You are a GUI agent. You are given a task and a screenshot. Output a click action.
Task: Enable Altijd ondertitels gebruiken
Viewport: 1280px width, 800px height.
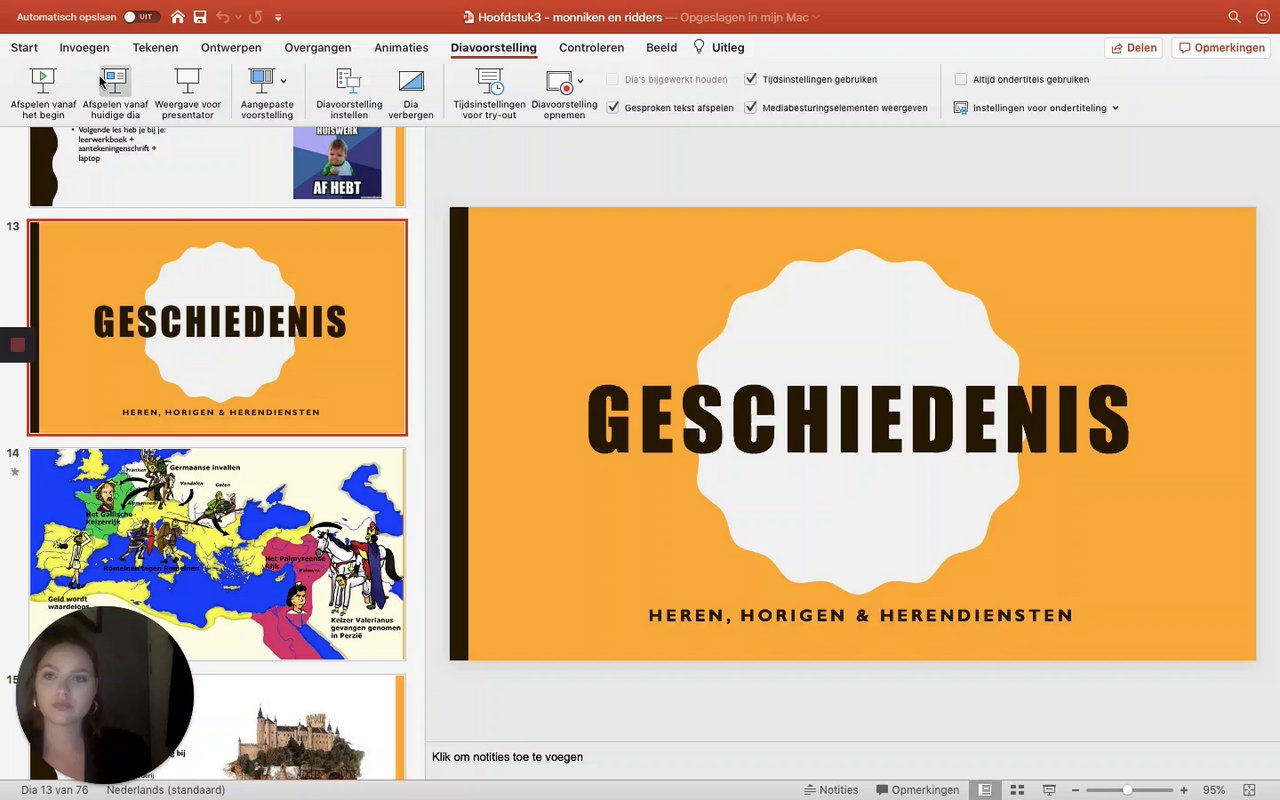coord(961,79)
